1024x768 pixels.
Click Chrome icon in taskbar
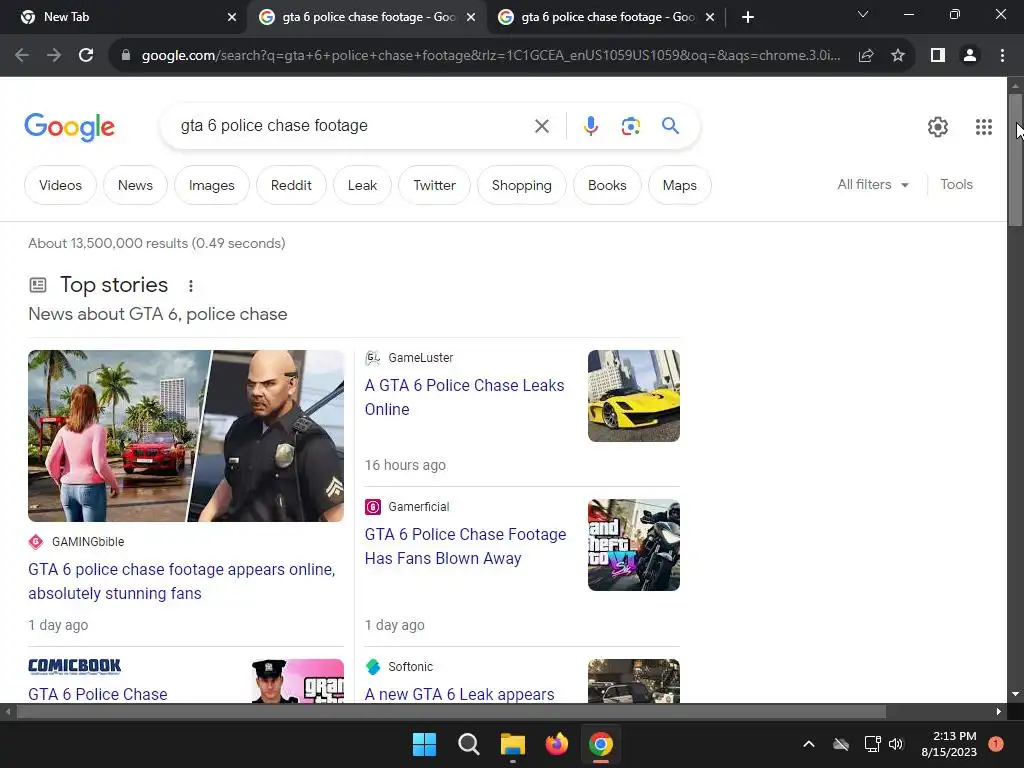click(x=601, y=744)
